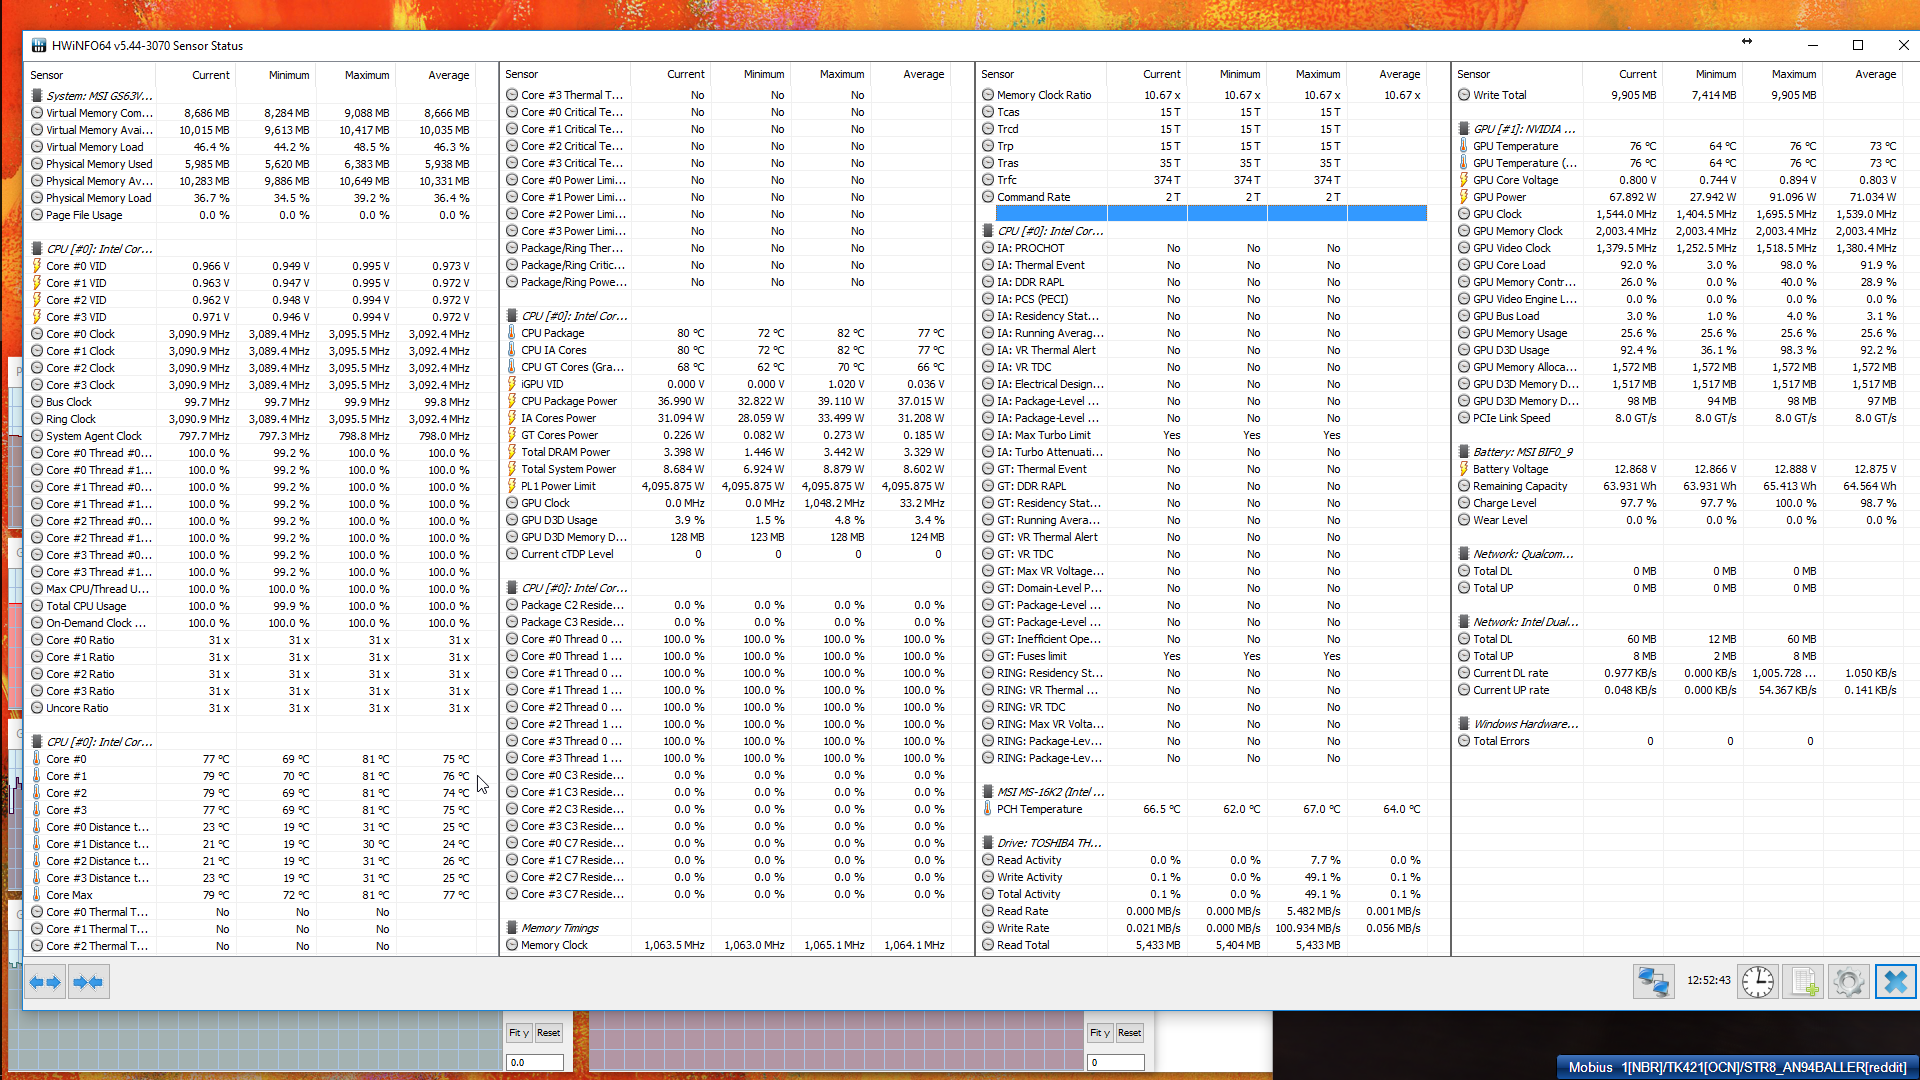1920x1080 pixels.
Task: Click the blue X close sensors button
Action: click(x=1895, y=982)
